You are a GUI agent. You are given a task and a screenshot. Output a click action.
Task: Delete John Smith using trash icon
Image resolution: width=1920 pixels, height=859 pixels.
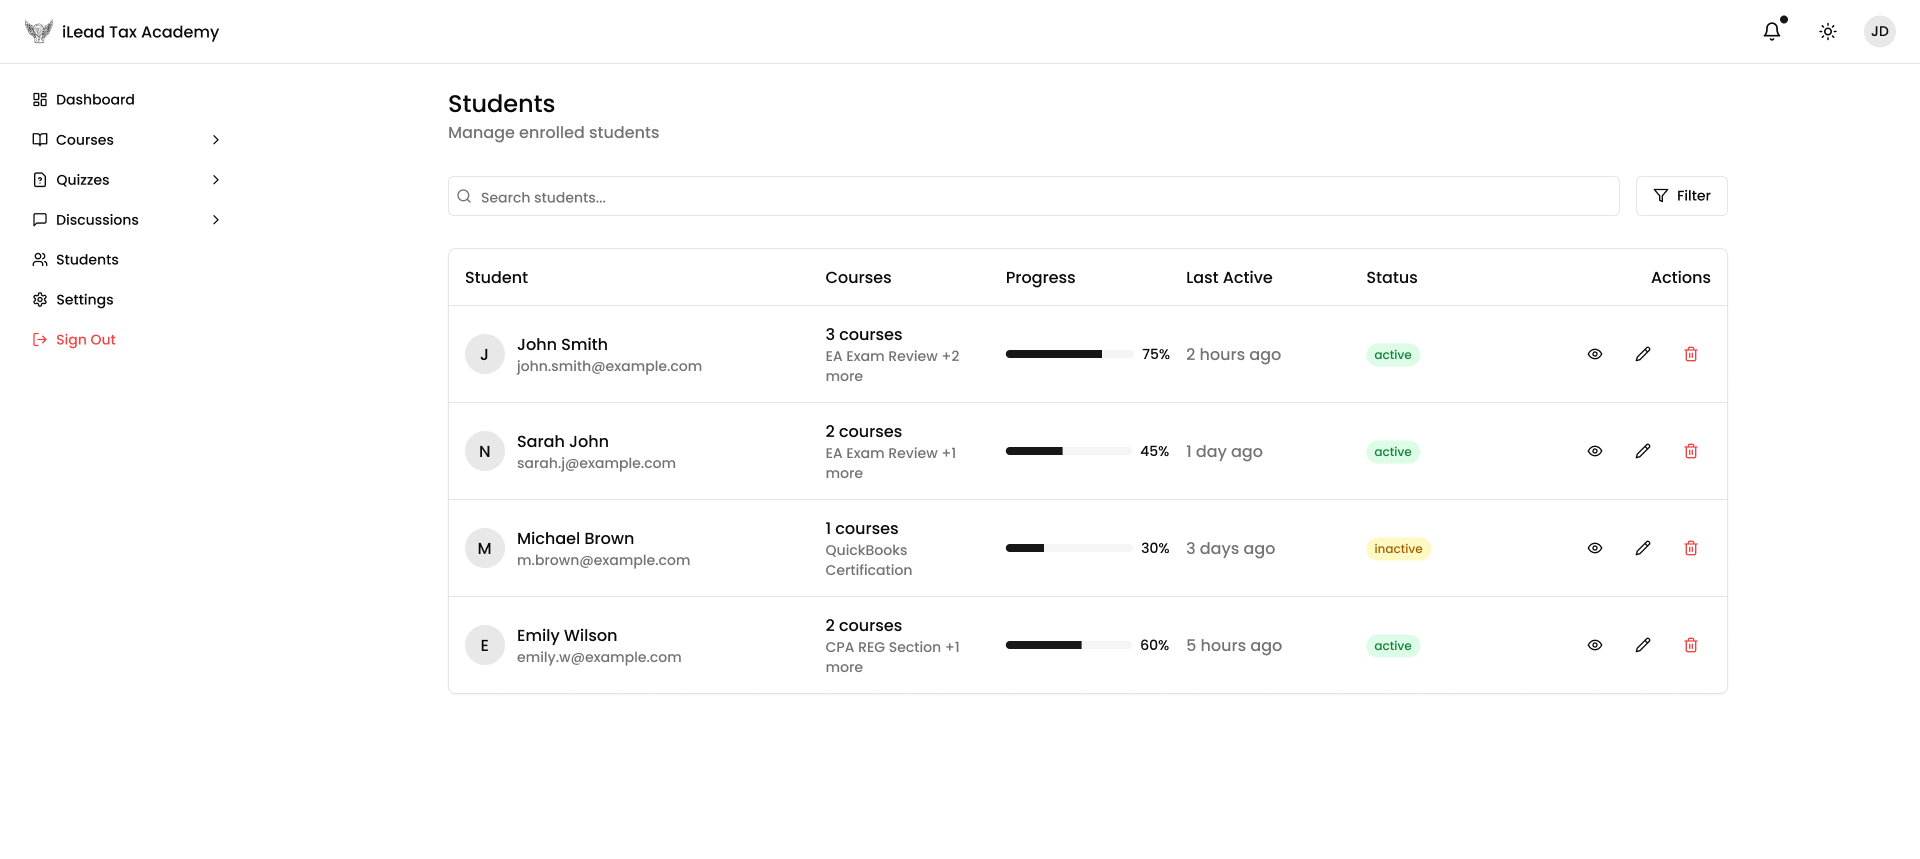point(1690,354)
